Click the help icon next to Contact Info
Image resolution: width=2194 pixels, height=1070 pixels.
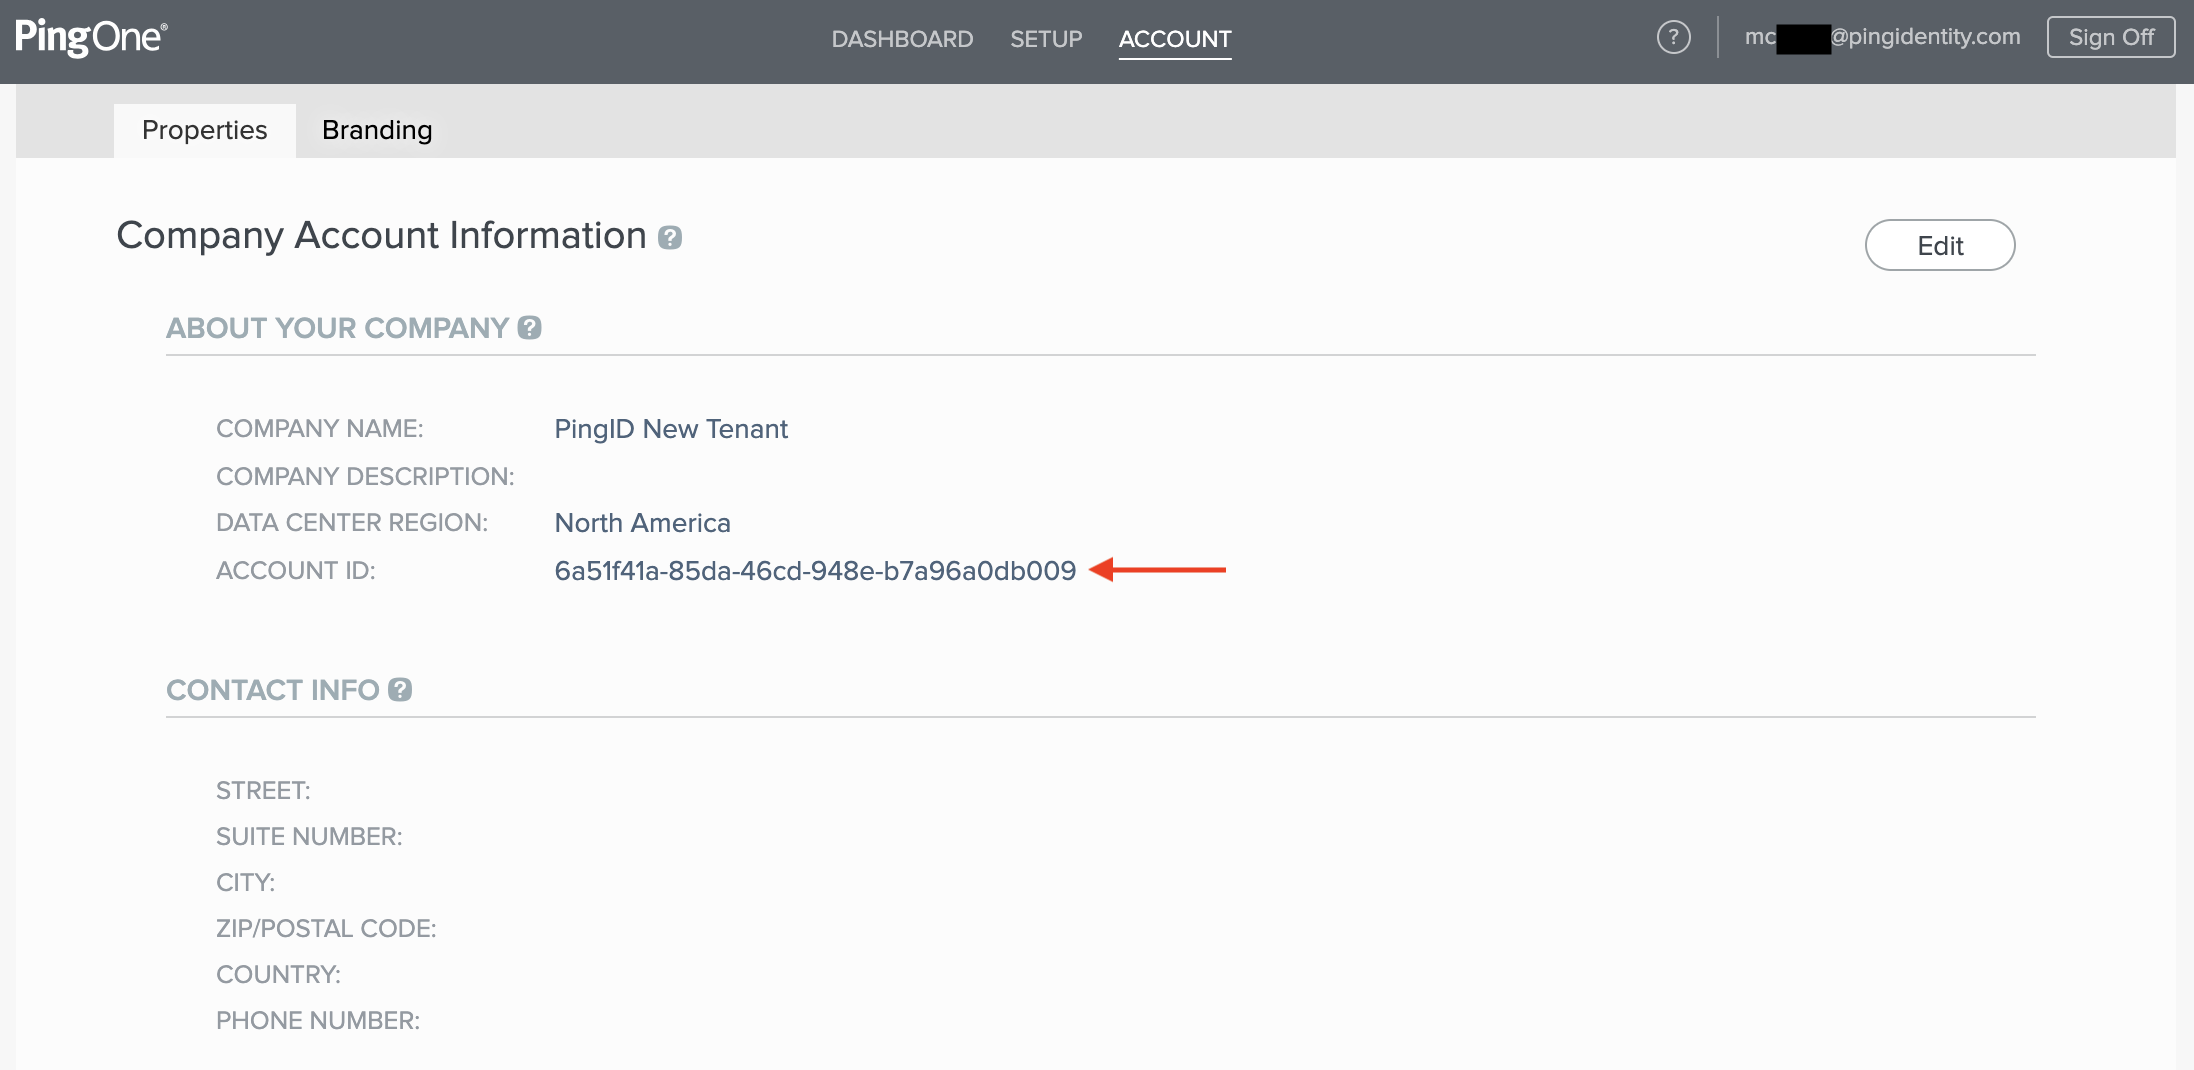[399, 689]
